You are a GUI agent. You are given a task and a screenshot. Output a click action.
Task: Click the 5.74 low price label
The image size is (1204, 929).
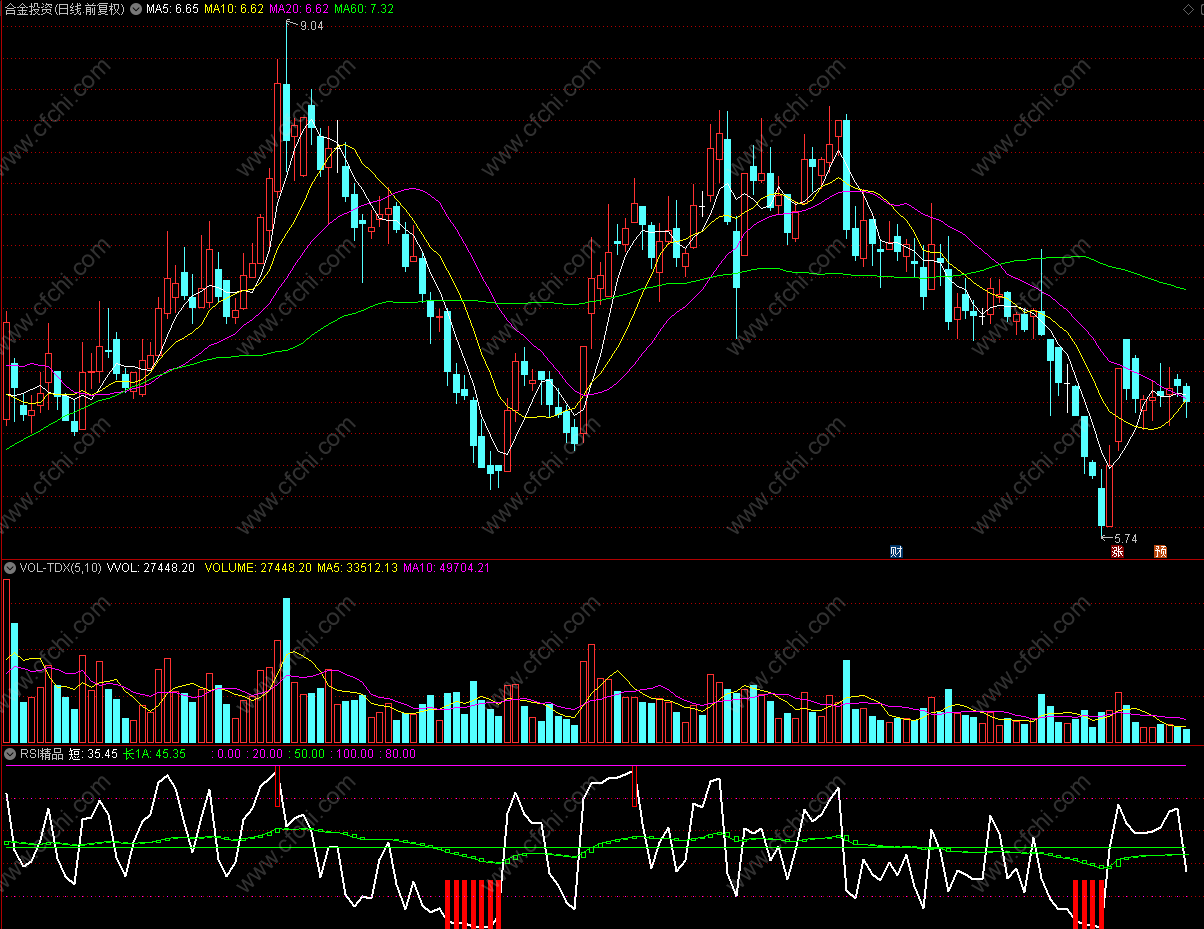click(1126, 538)
